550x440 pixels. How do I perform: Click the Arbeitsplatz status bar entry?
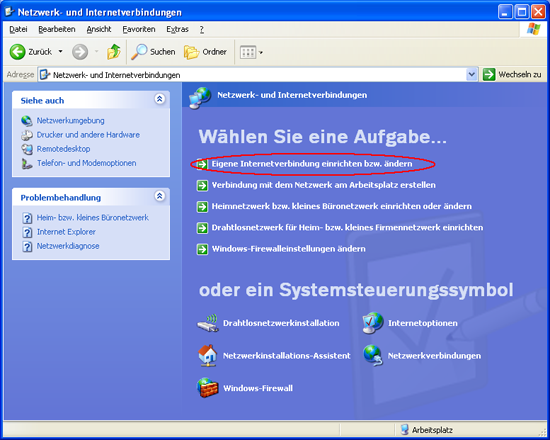point(427,430)
